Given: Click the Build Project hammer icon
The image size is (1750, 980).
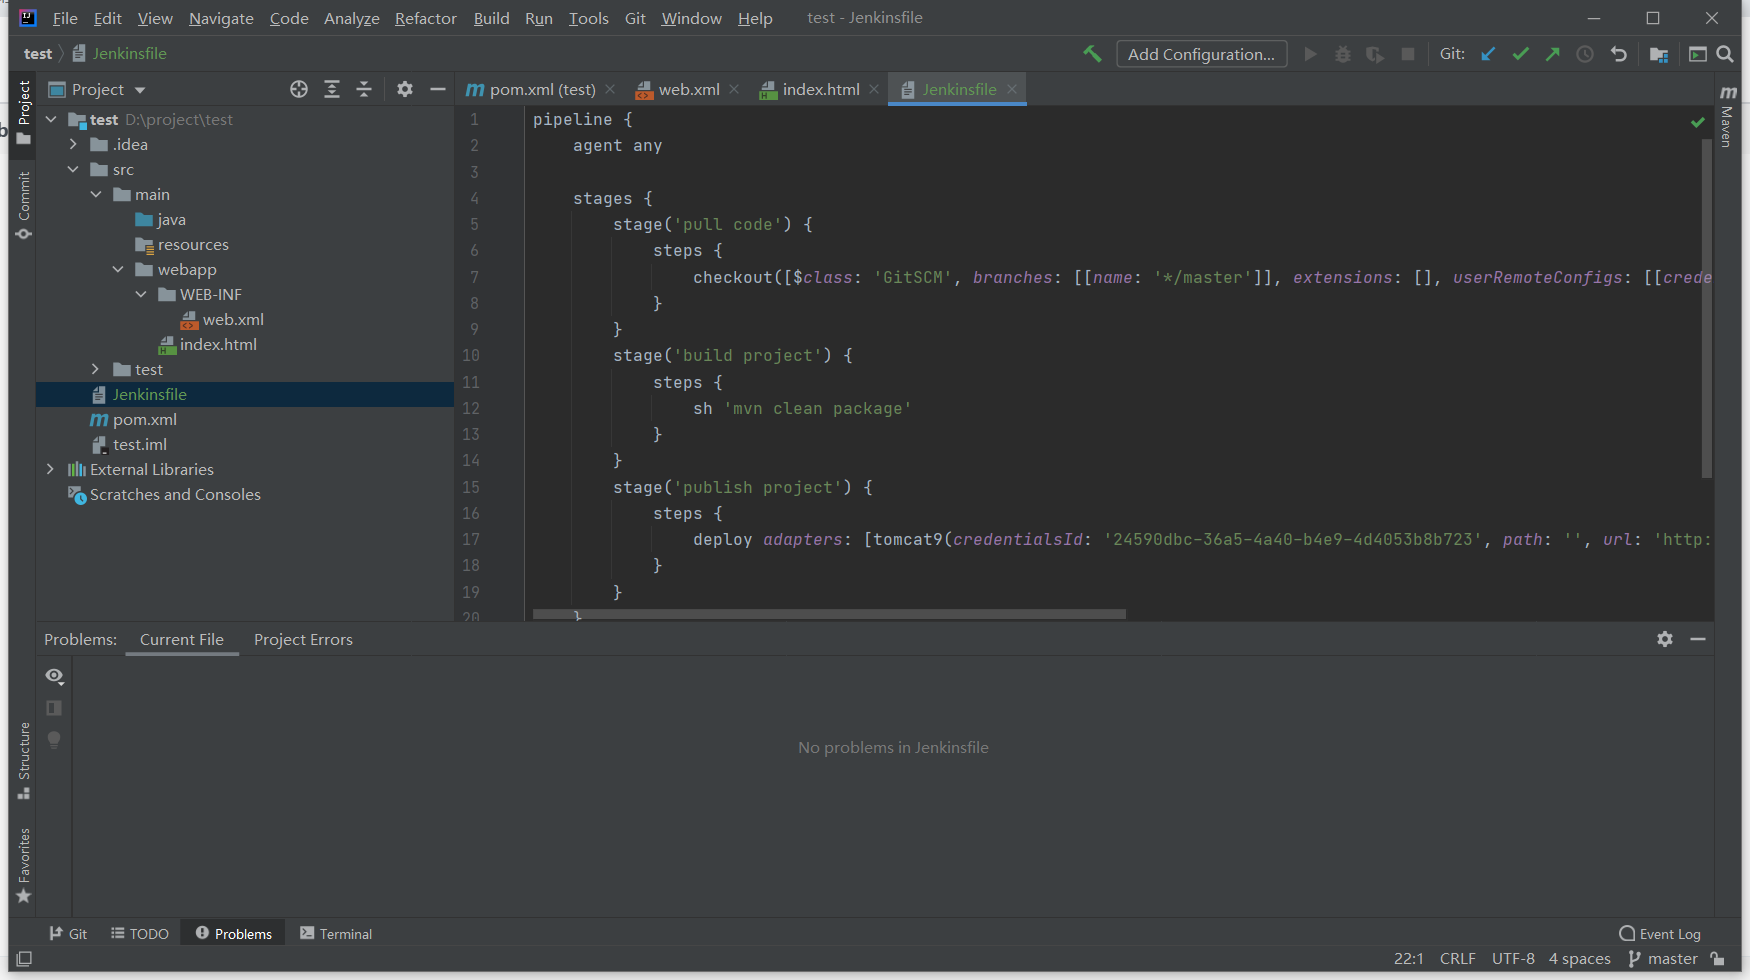Looking at the screenshot, I should click(1092, 54).
